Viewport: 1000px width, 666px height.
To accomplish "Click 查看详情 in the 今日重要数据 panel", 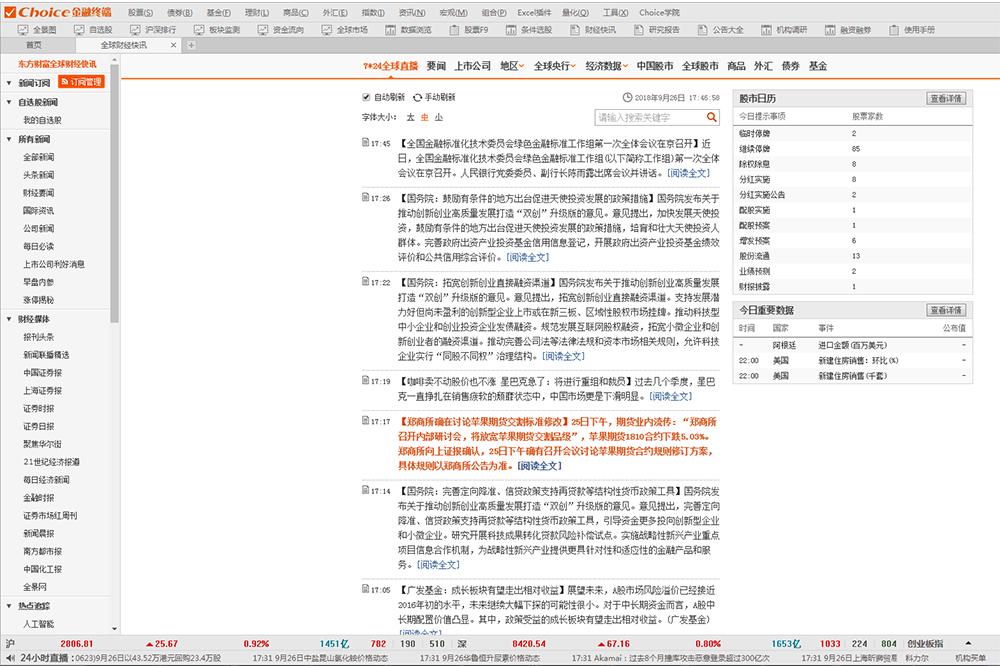I will coord(946,310).
